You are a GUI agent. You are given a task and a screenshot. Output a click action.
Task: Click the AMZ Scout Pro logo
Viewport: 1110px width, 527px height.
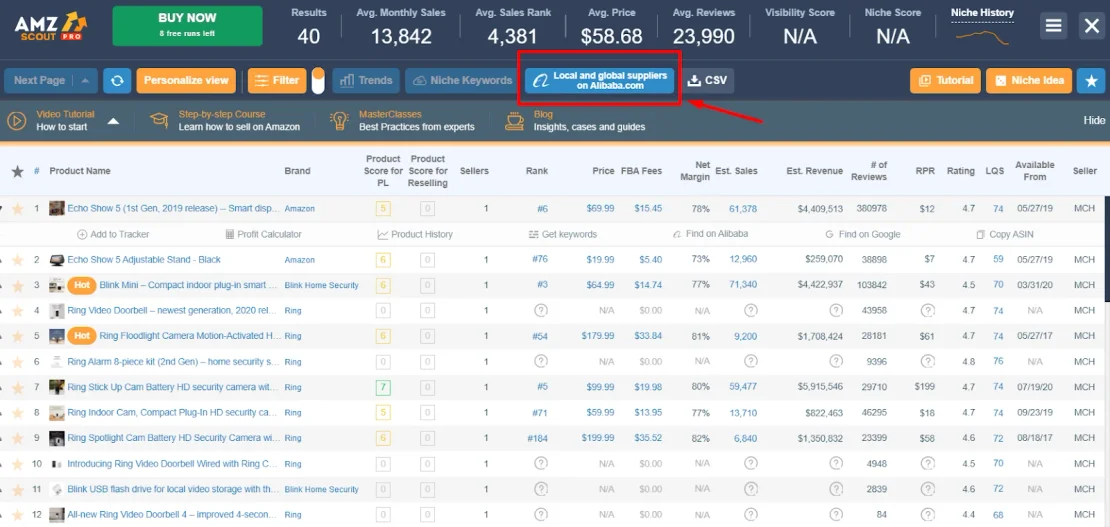(x=50, y=26)
